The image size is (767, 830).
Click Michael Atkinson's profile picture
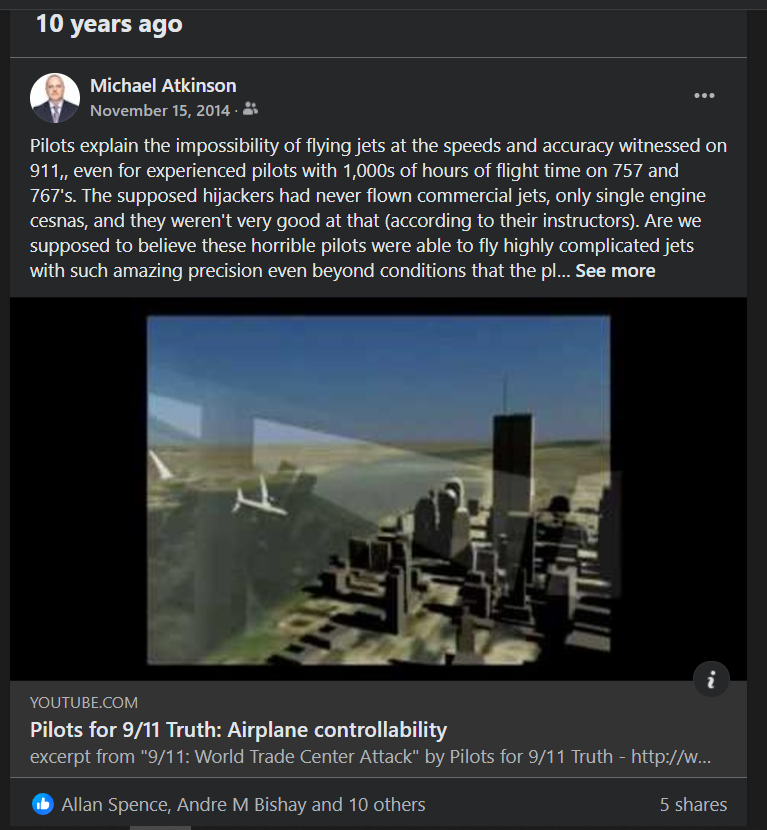pyautogui.click(x=55, y=98)
